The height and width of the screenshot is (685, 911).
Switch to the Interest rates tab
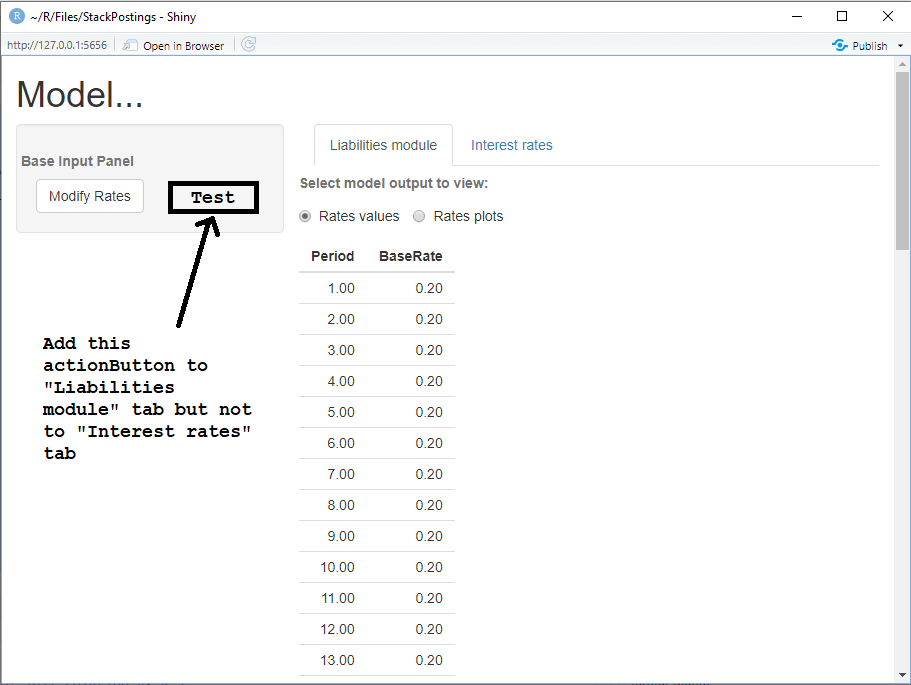(x=511, y=145)
